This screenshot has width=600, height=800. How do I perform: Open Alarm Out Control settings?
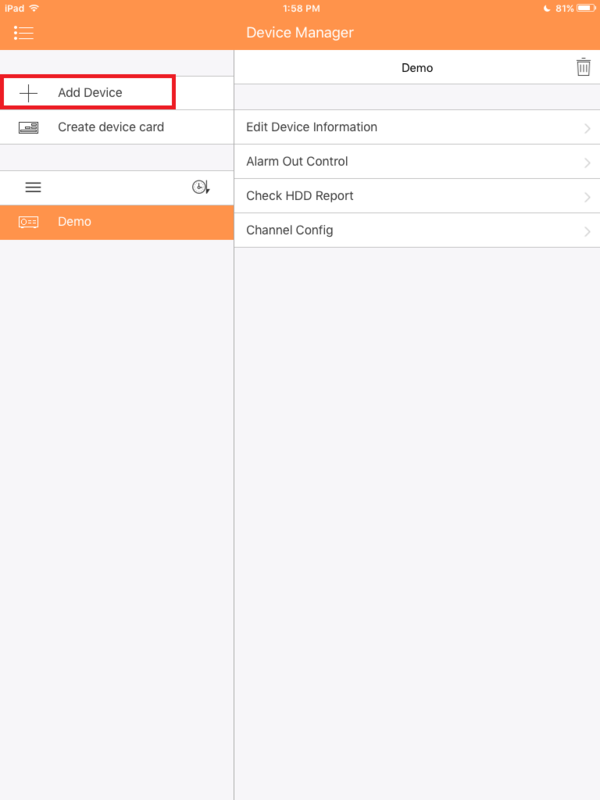[x=417, y=162]
